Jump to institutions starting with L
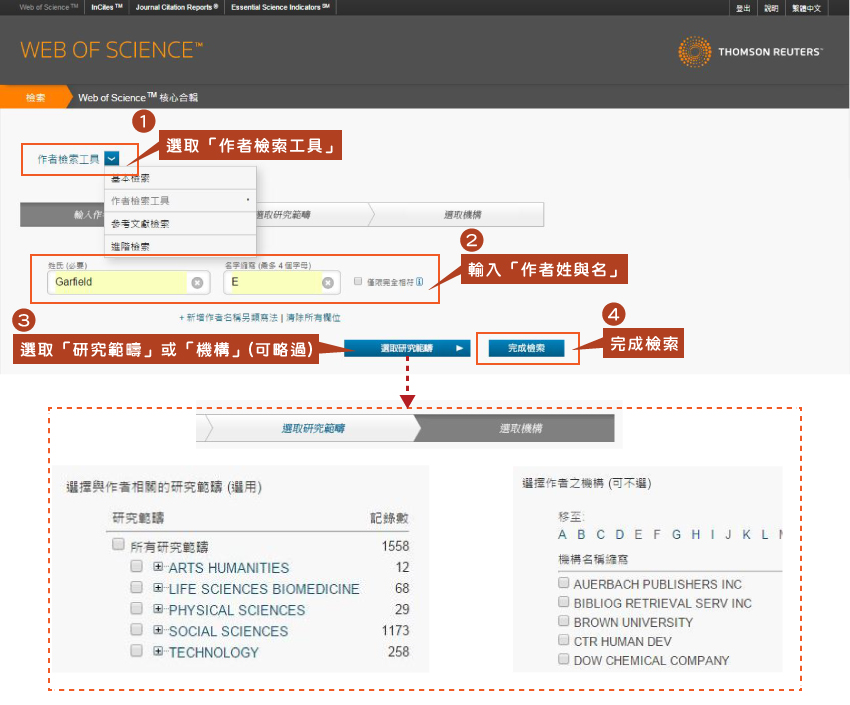The height and width of the screenshot is (705, 850). coord(764,534)
